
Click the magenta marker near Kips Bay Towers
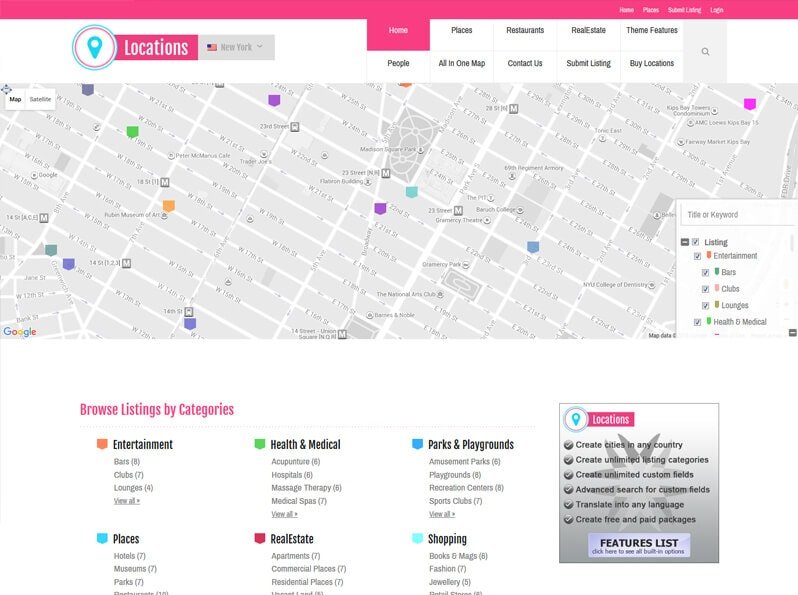pyautogui.click(x=750, y=104)
